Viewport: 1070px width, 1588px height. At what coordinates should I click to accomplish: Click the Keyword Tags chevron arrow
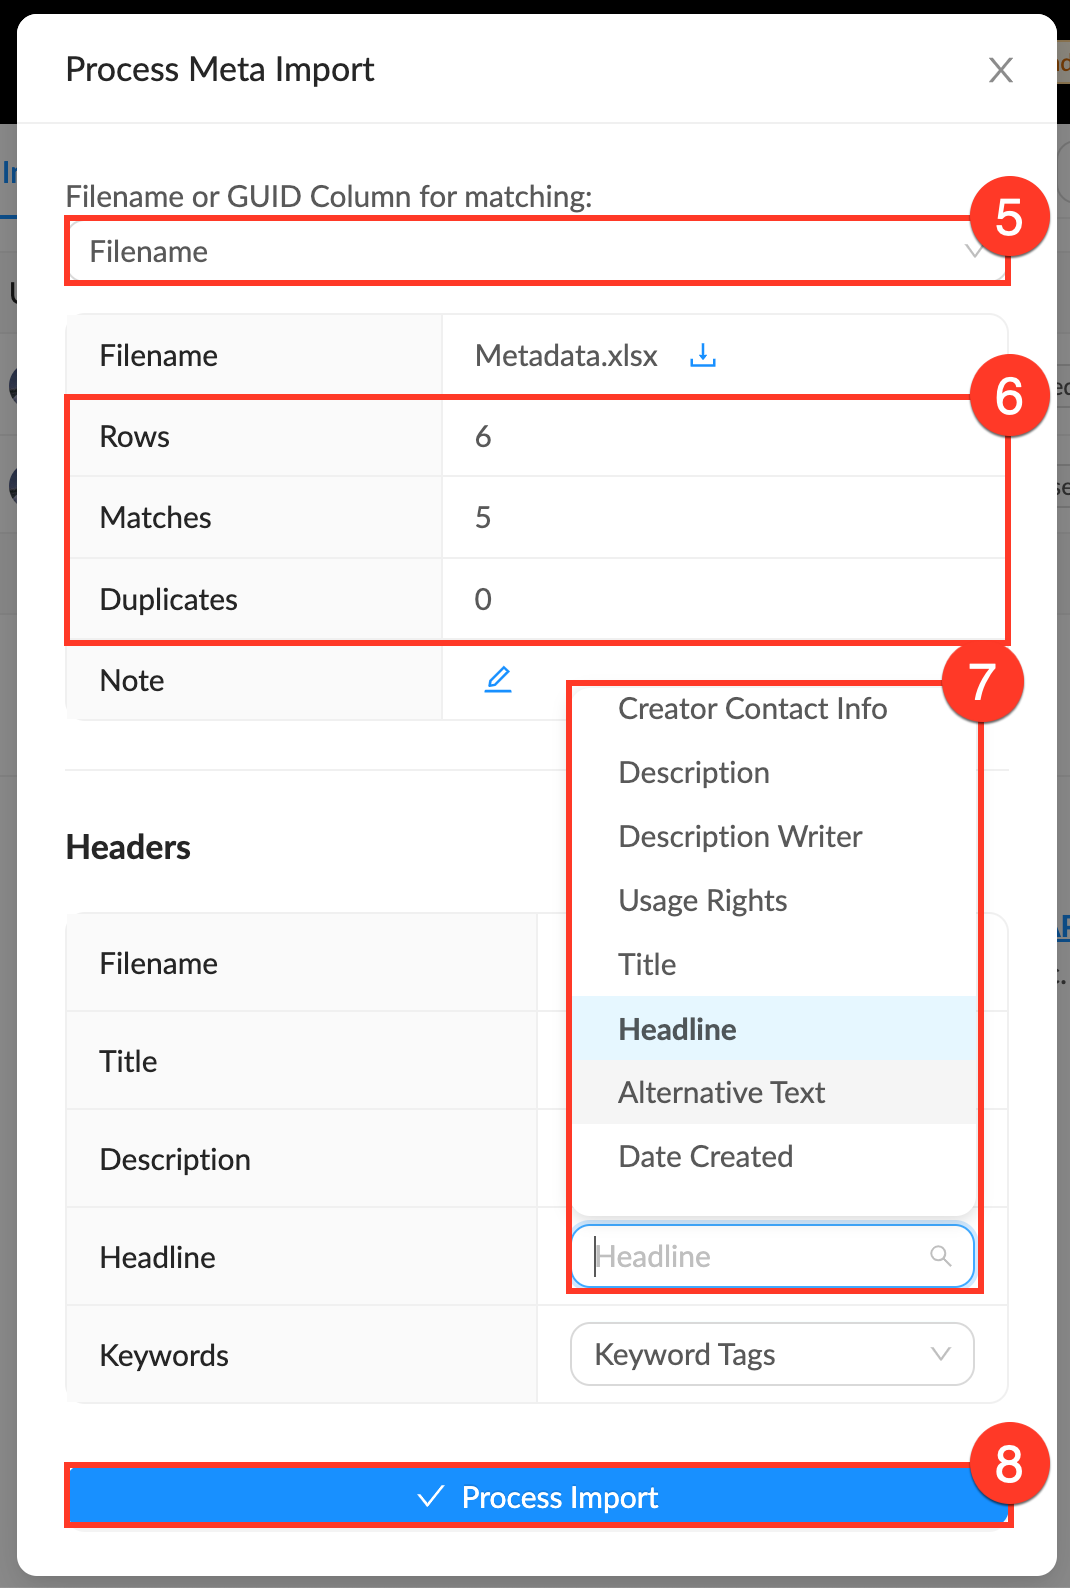(x=940, y=1354)
